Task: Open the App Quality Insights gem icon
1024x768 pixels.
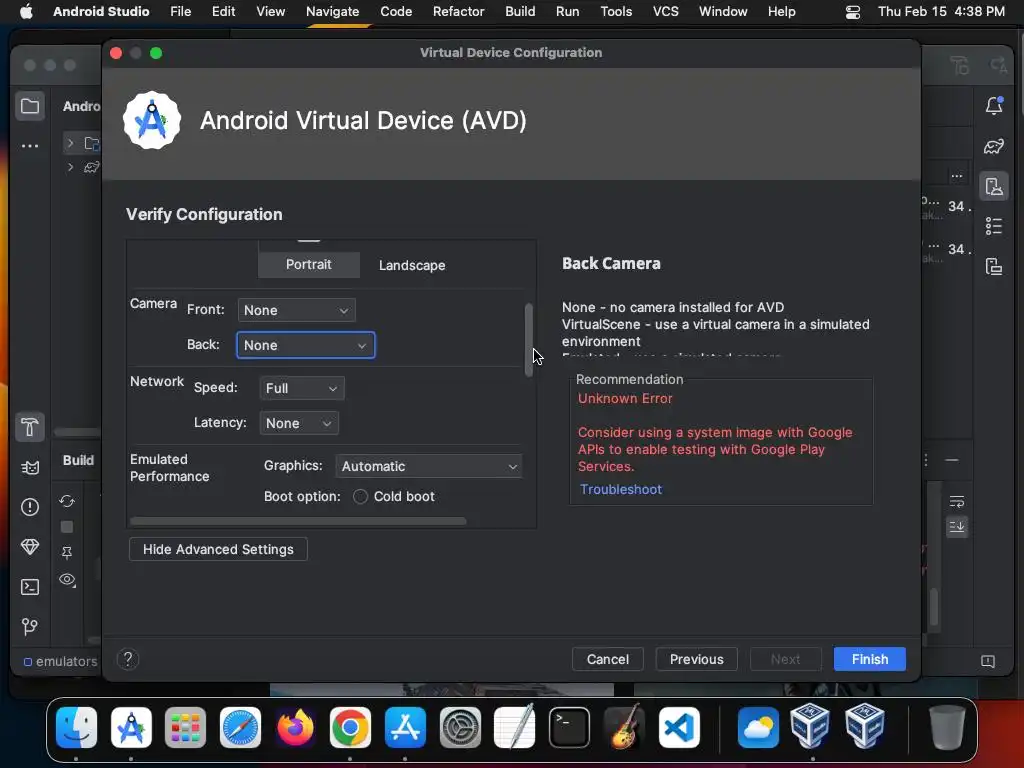Action: [x=30, y=547]
